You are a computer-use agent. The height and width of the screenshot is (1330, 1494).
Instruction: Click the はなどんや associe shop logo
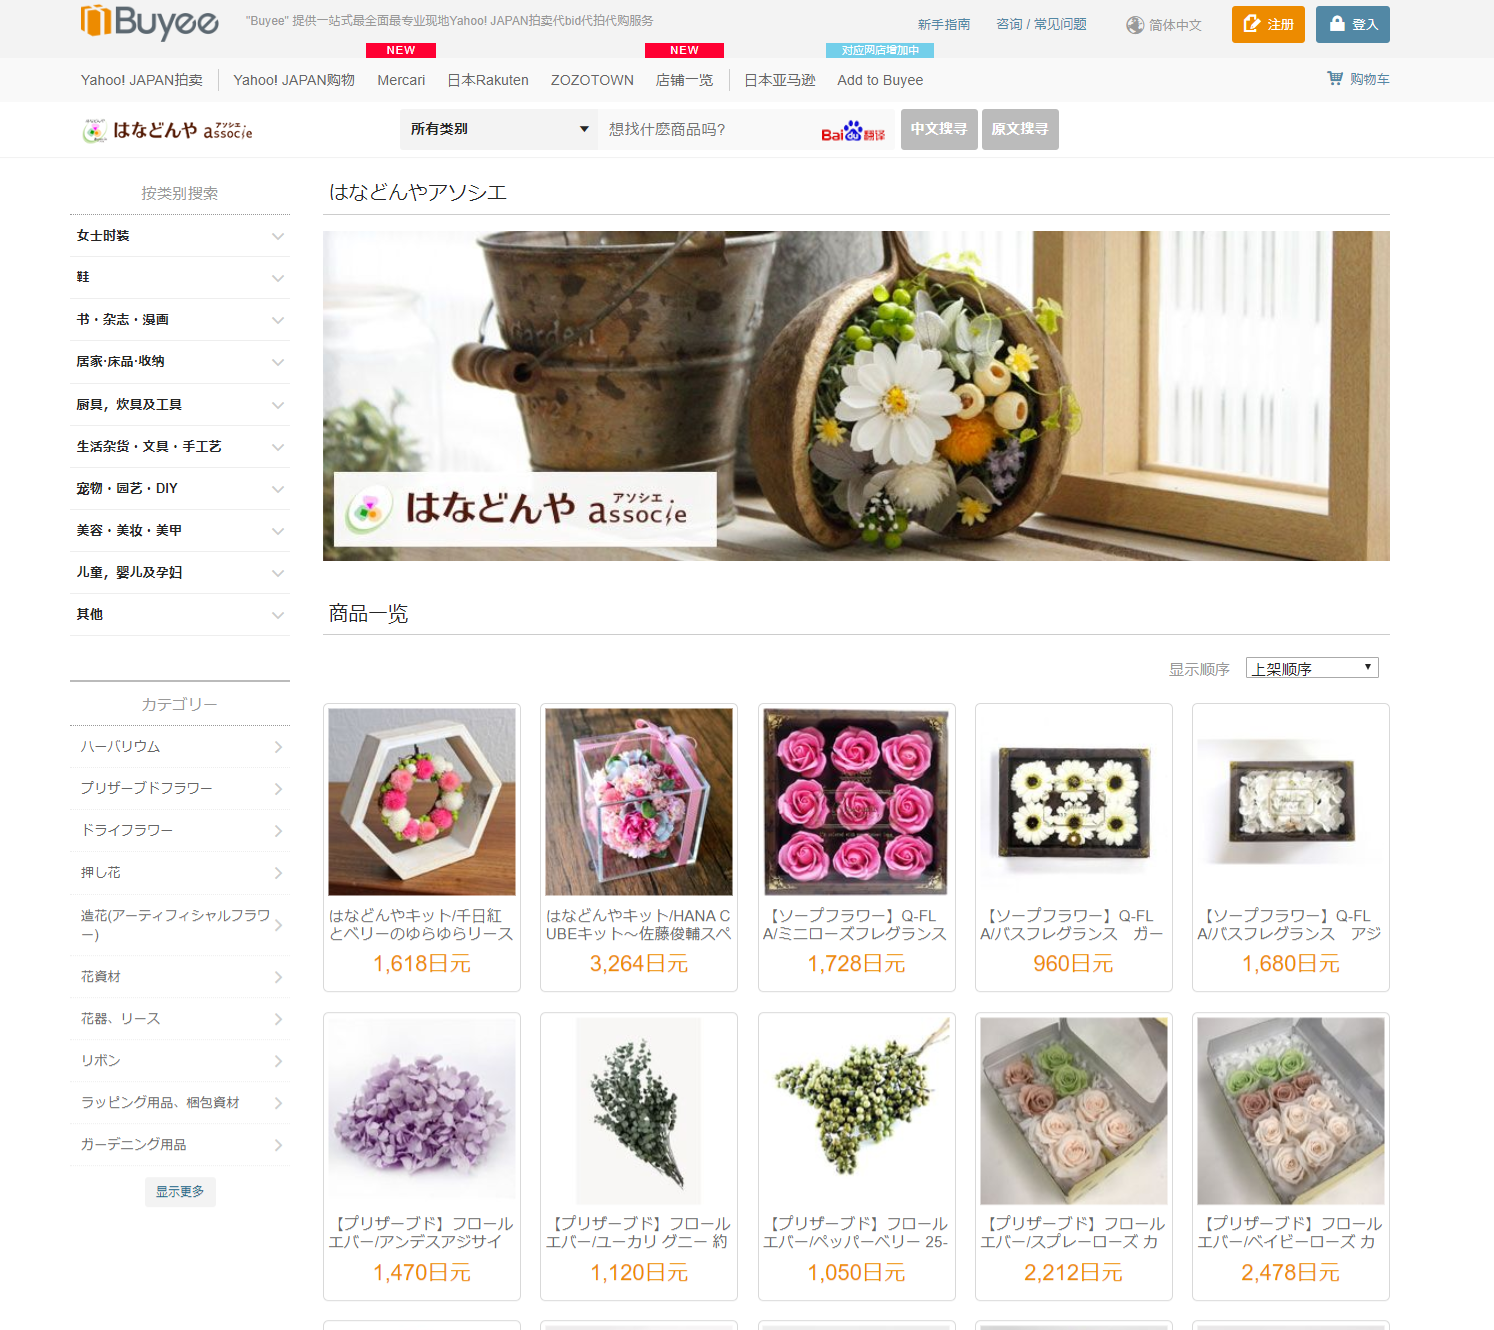coord(168,130)
